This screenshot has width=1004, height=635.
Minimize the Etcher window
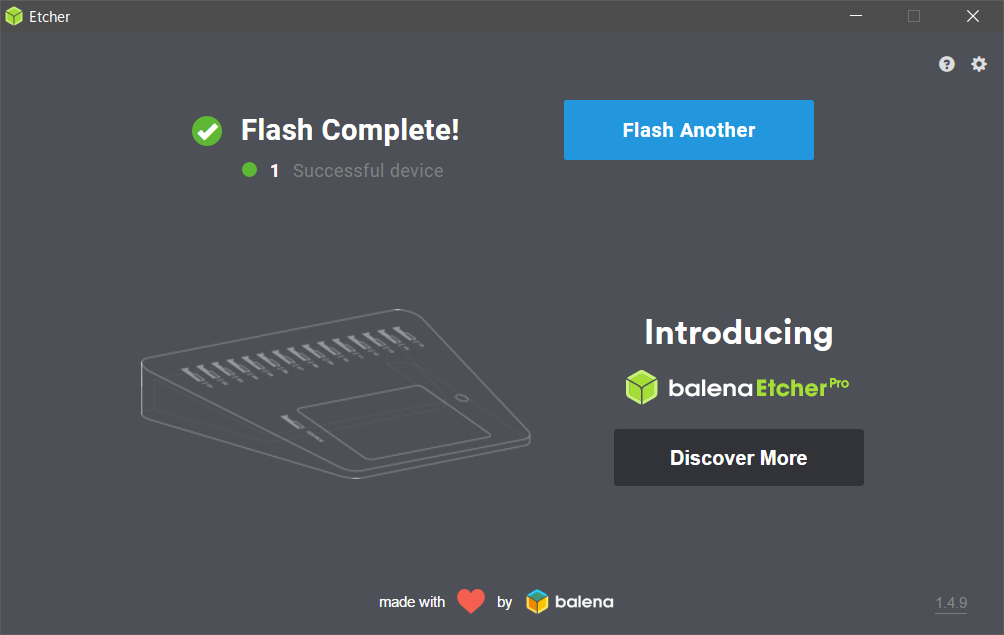coord(856,16)
